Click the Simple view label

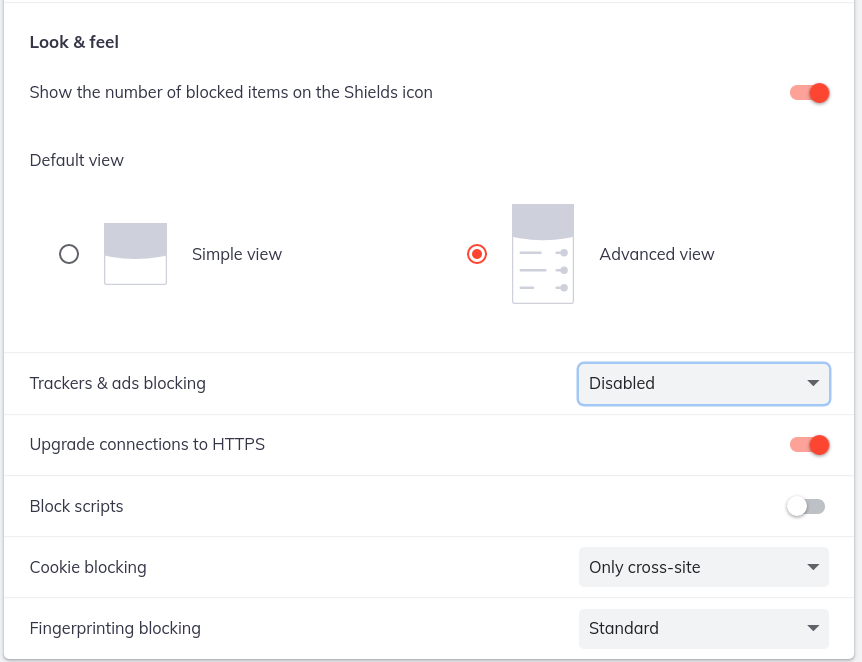click(237, 255)
